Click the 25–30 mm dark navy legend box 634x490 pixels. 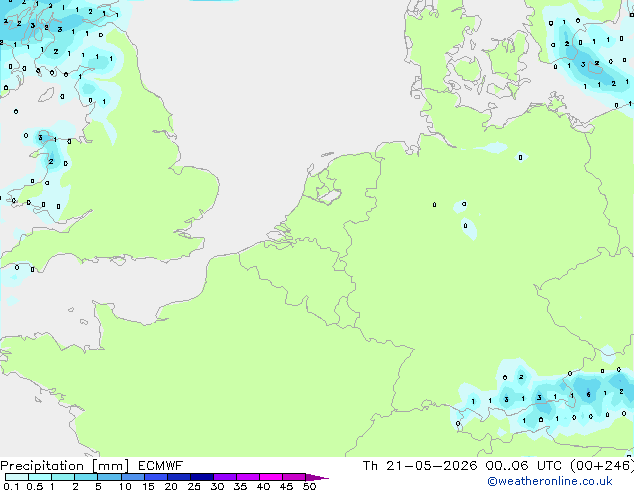coord(202,477)
